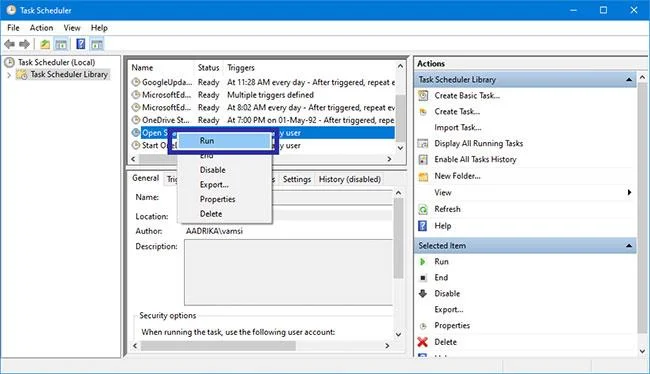Image resolution: width=650 pixels, height=374 pixels.
Task: Toggle the Show/Hide Action Pane toolbar icon
Action: pos(97,44)
